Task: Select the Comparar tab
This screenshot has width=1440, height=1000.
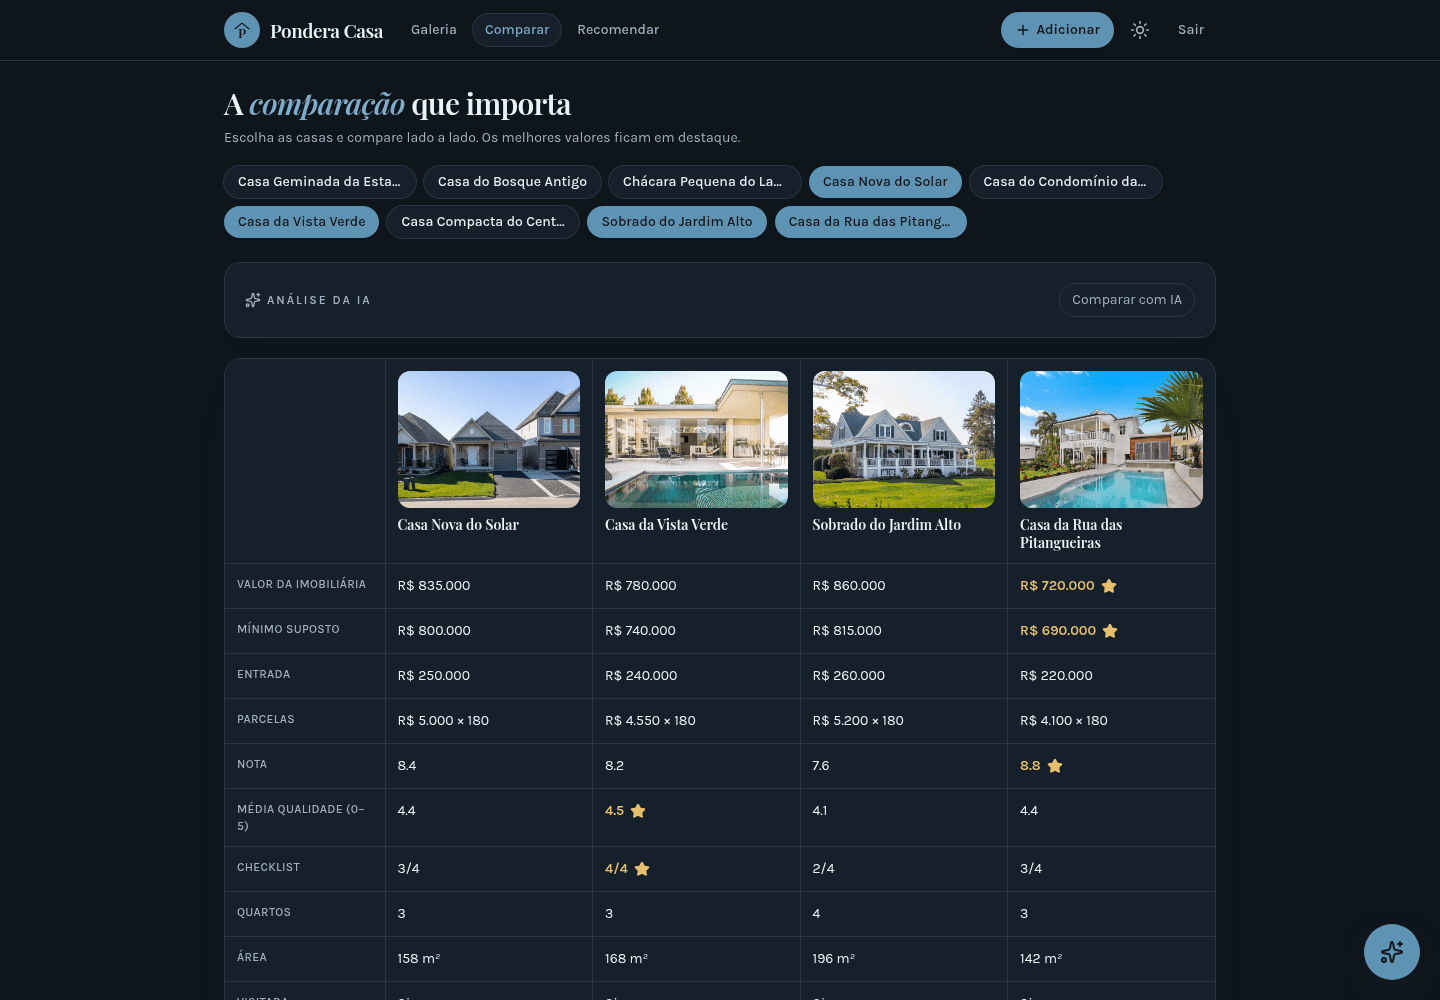Action: pos(517,30)
